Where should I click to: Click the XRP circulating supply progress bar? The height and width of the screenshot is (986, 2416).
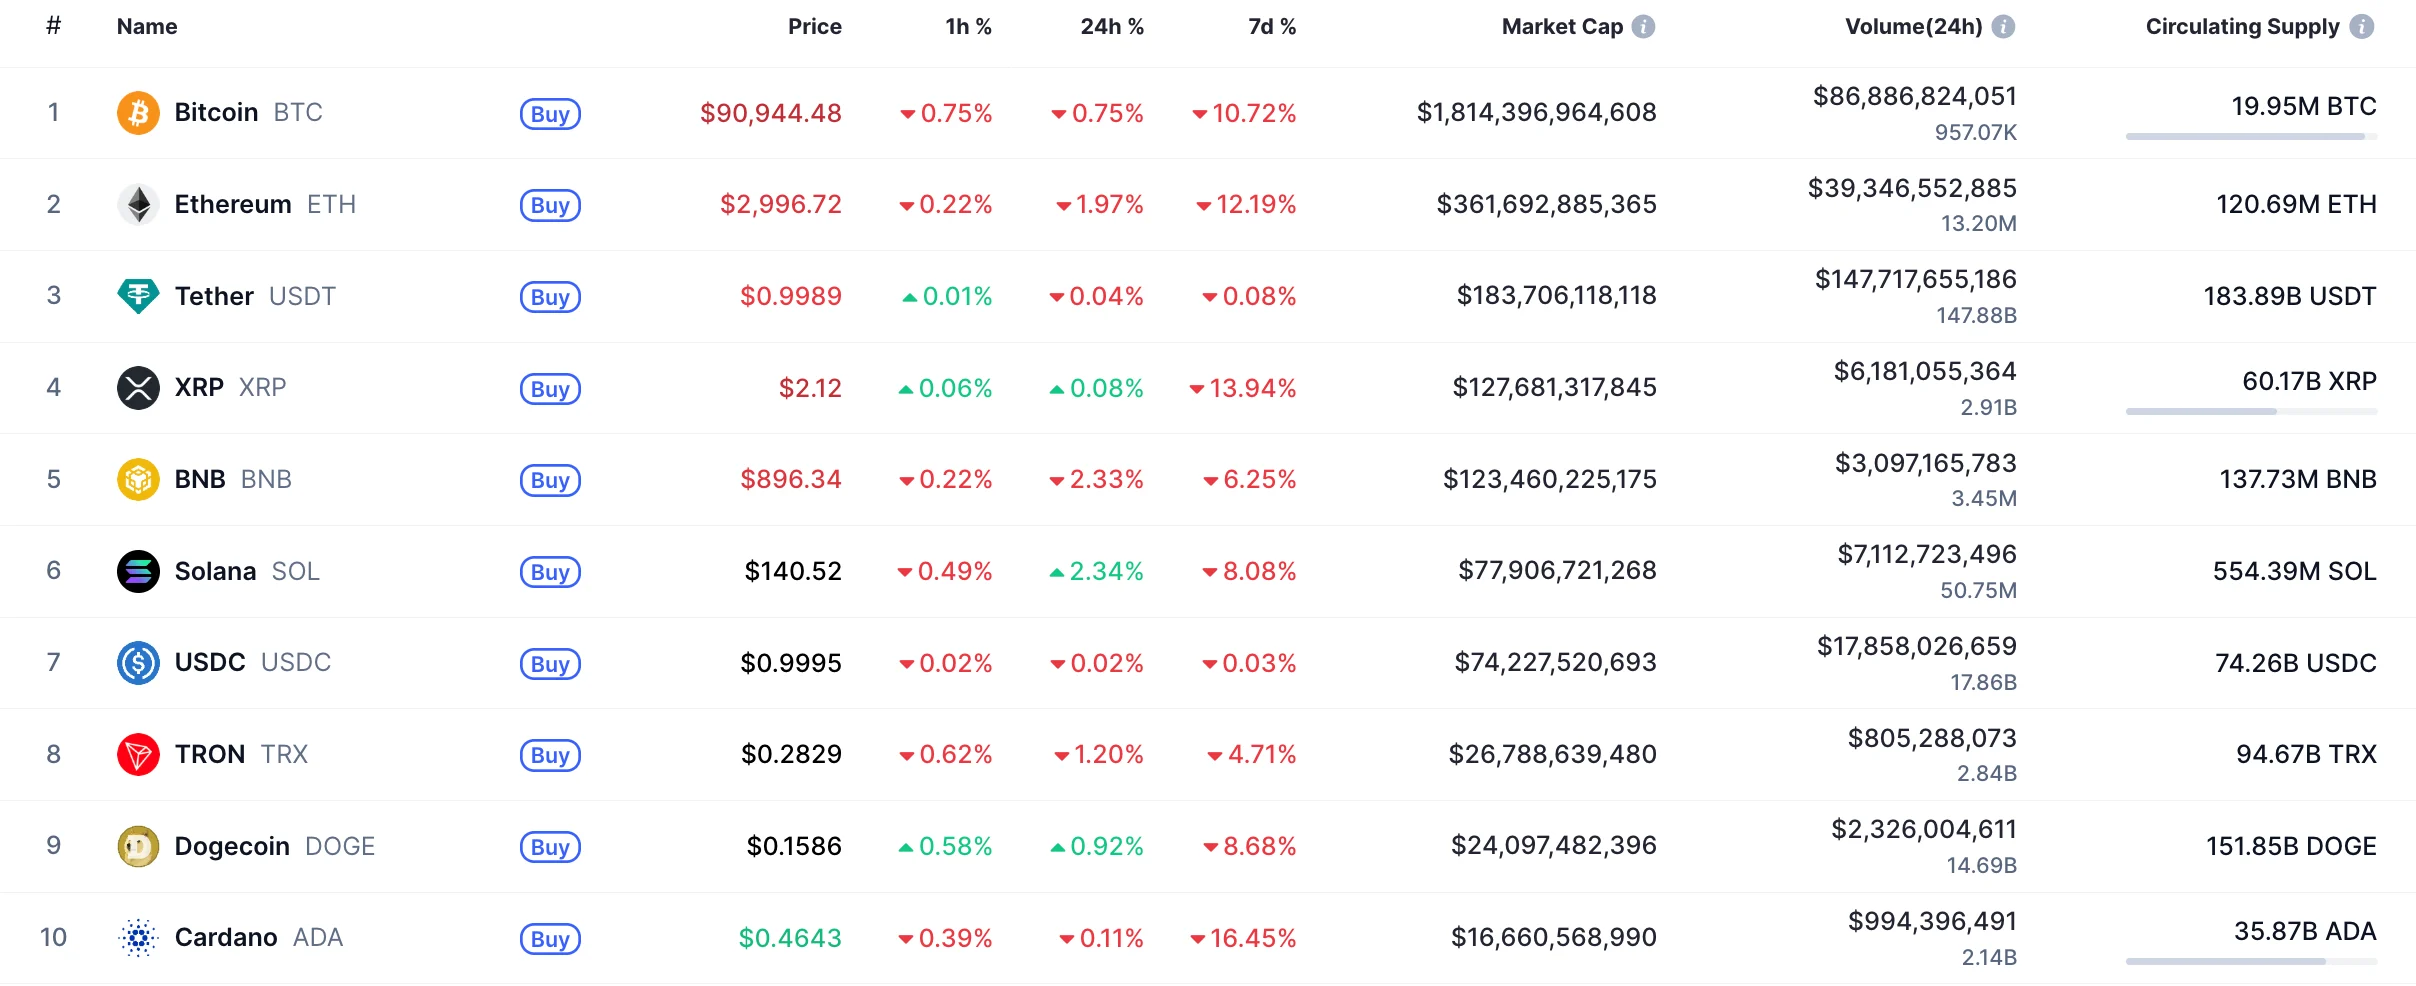pyautogui.click(x=2251, y=411)
